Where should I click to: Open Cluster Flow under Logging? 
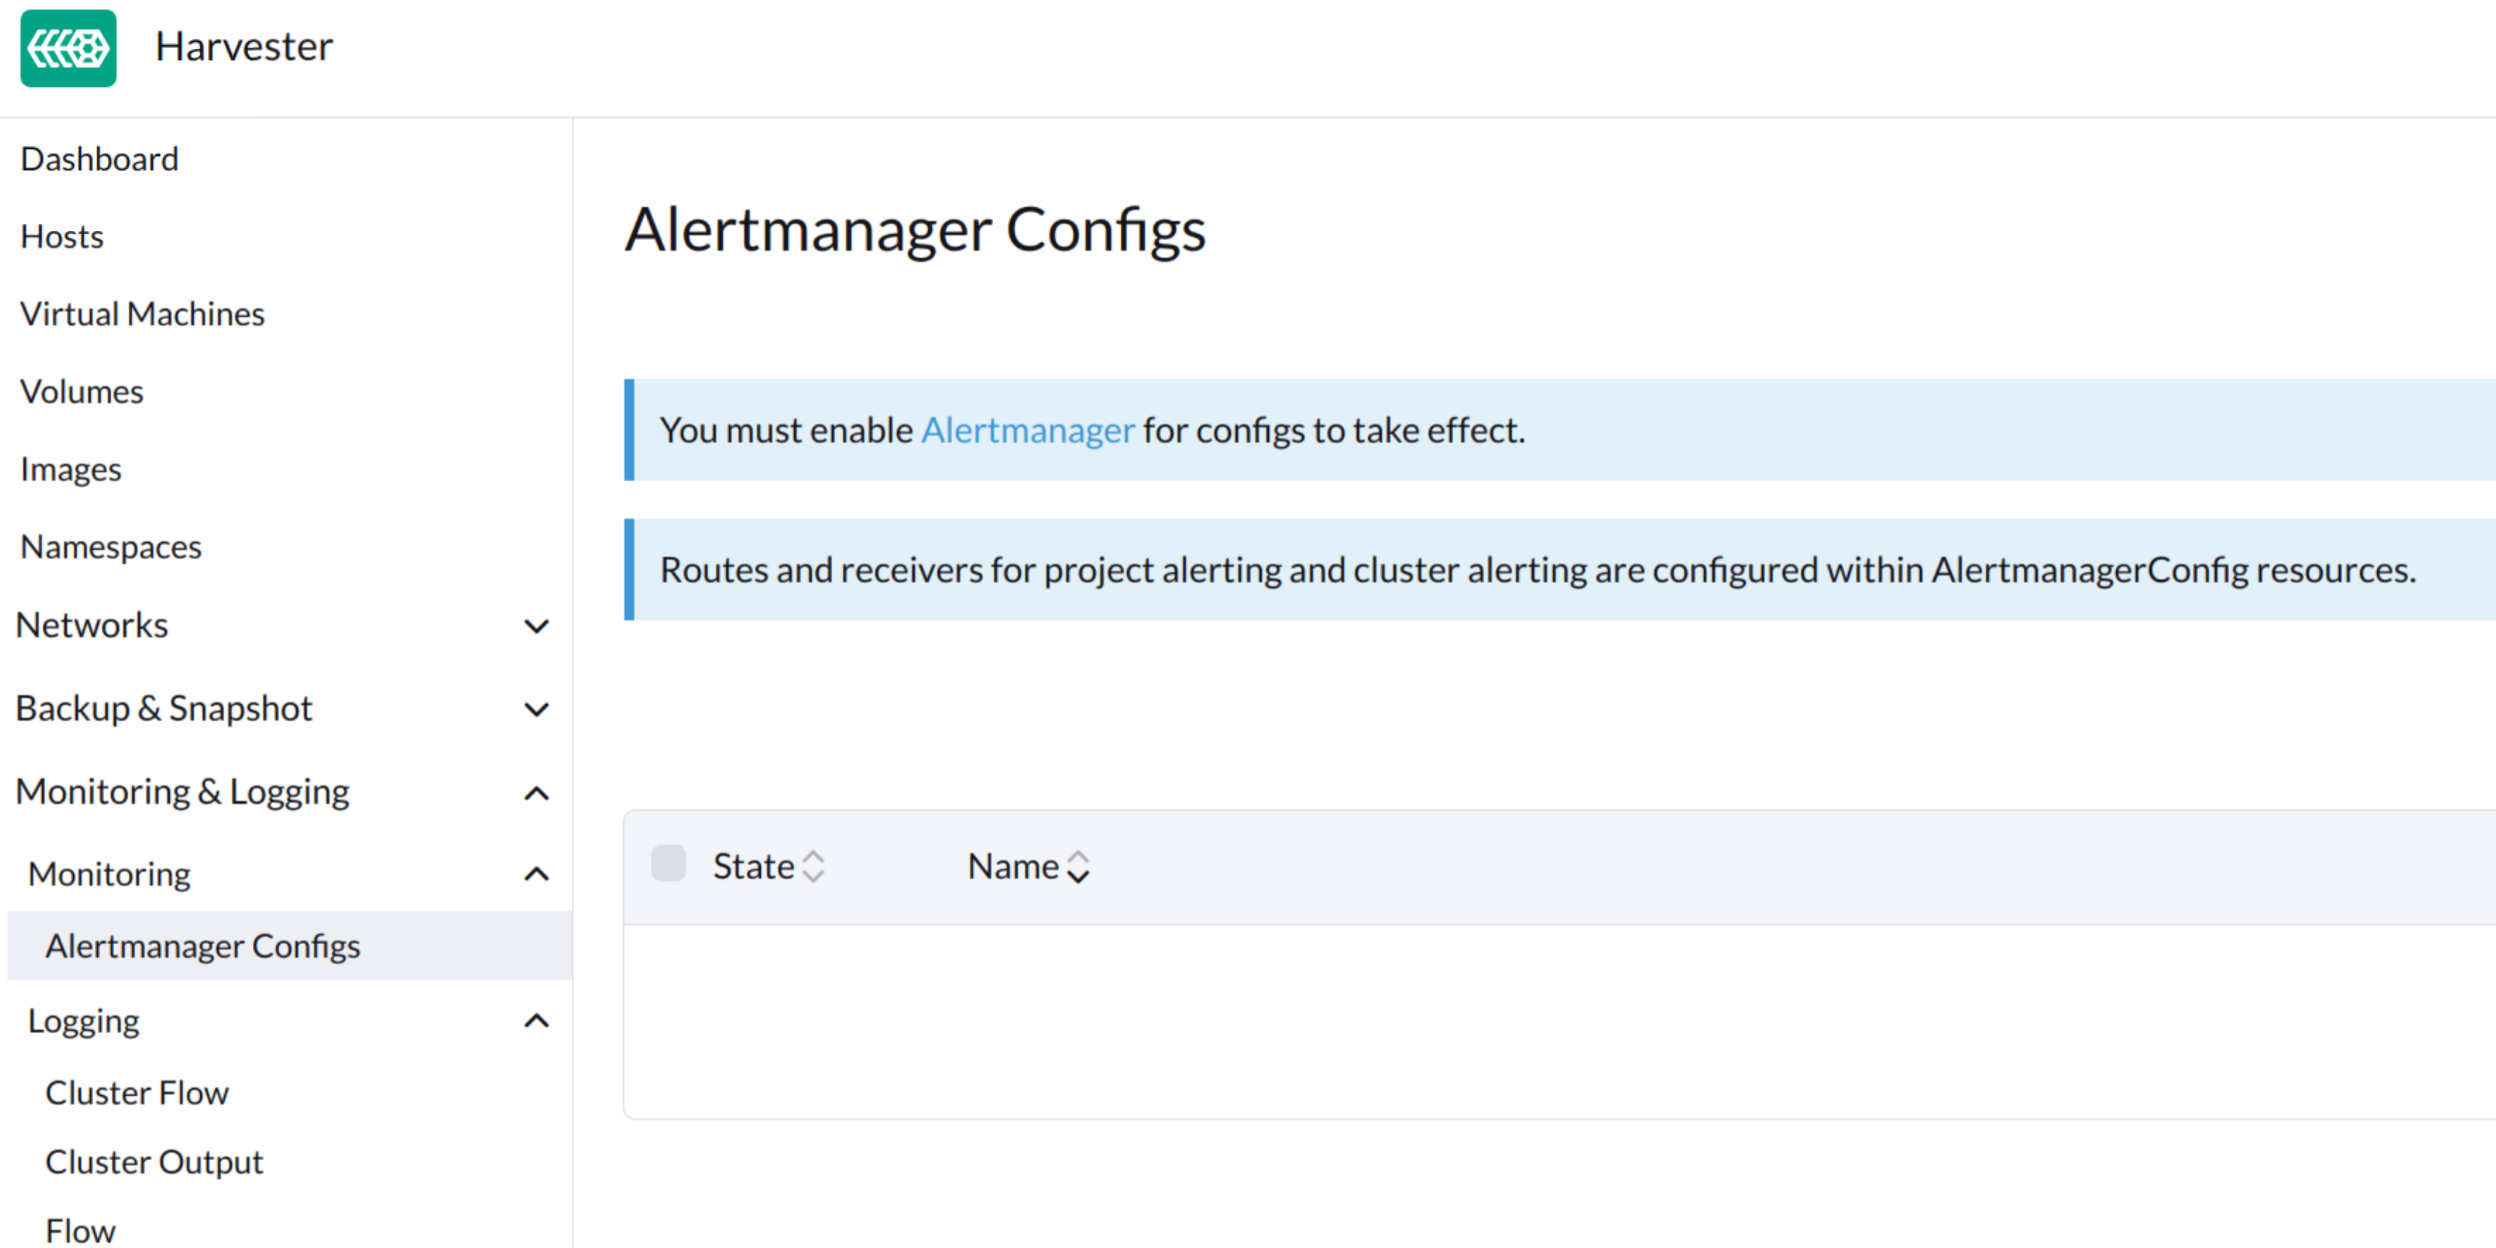(137, 1093)
